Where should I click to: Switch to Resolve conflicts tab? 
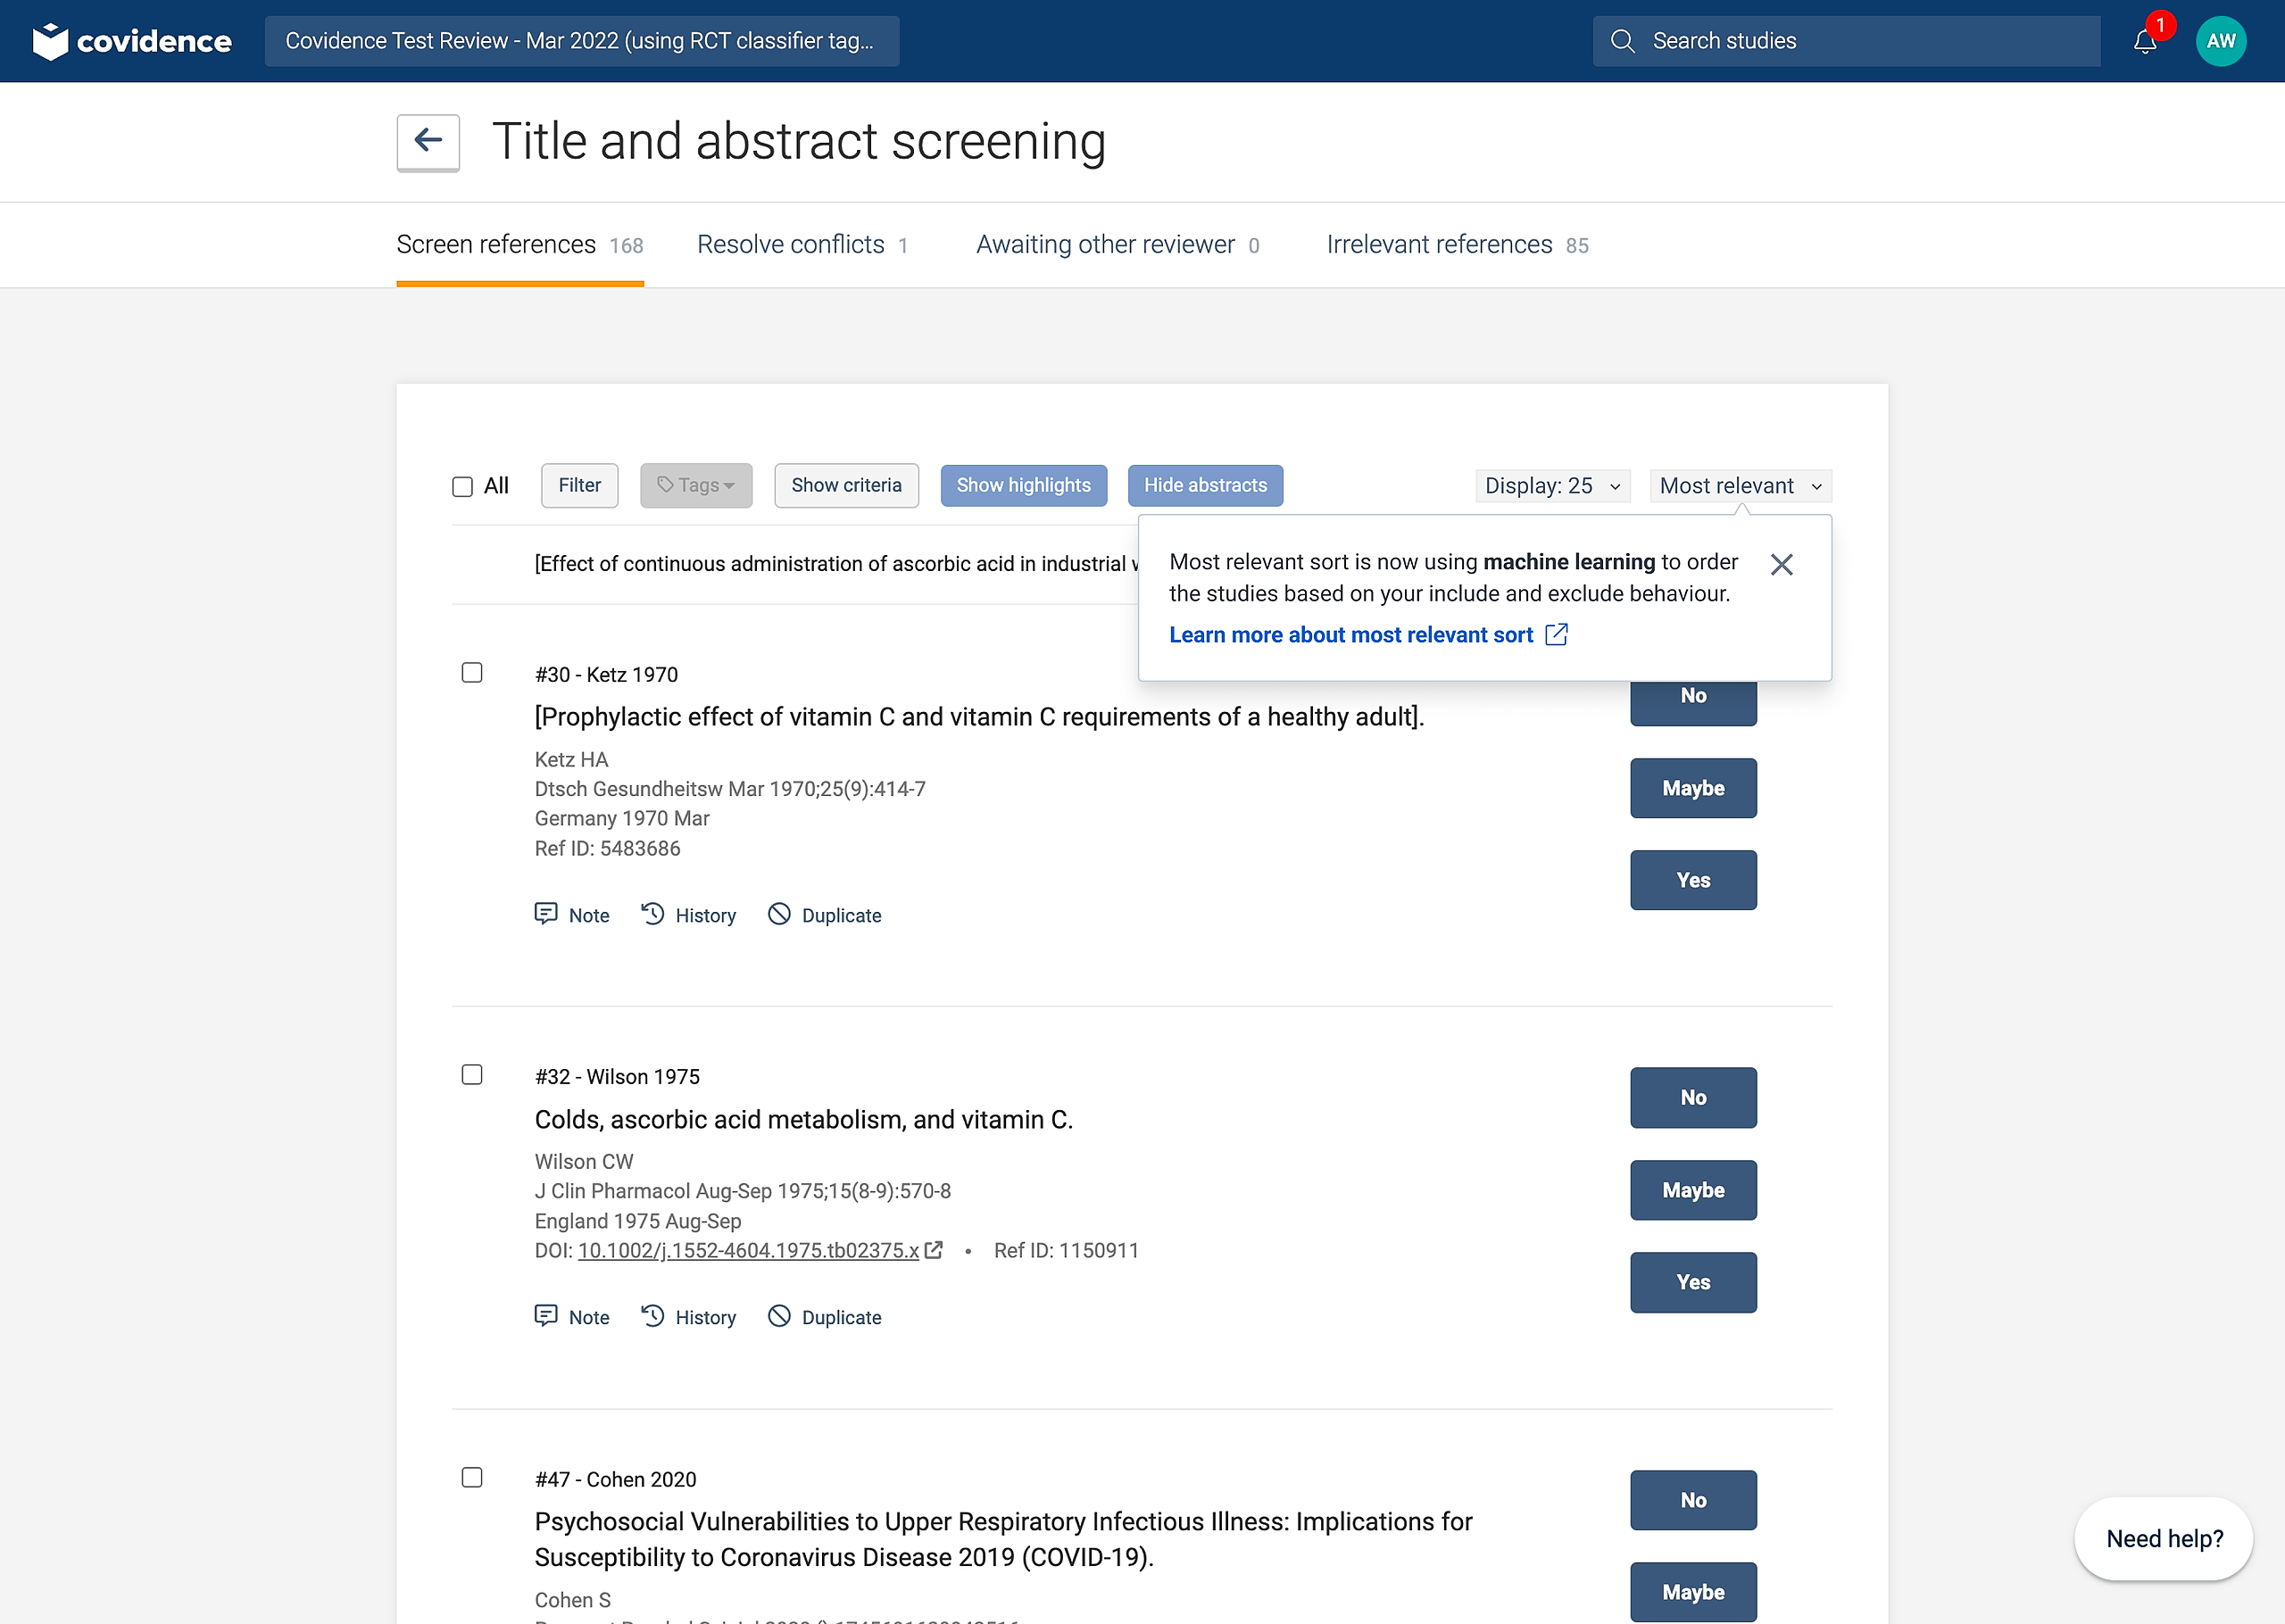tap(801, 244)
